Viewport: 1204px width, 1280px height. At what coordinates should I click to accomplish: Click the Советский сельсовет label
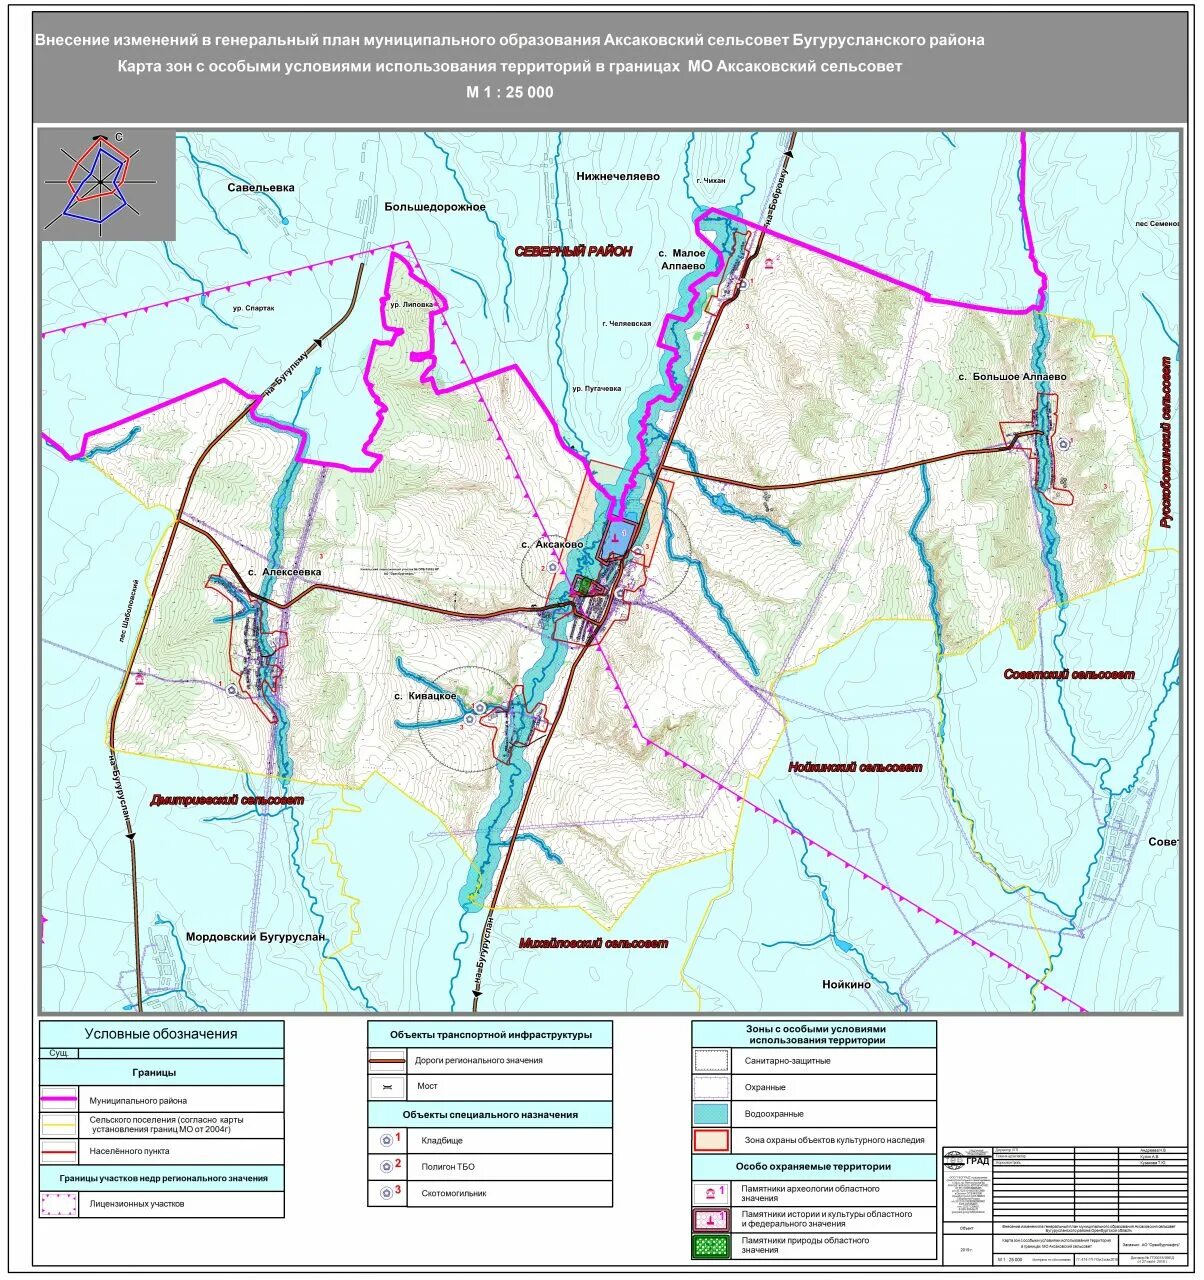tap(1069, 674)
